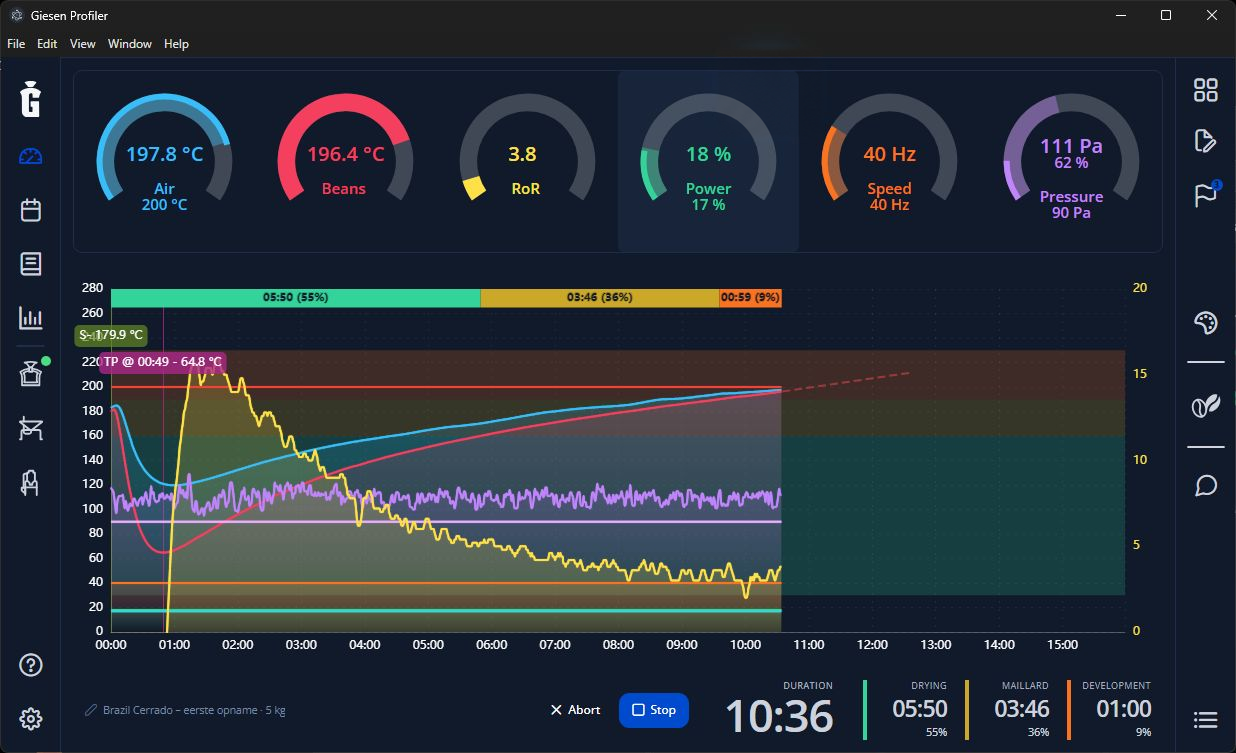Open the note edit icon in right sidebar
The height and width of the screenshot is (753, 1236).
1206,140
